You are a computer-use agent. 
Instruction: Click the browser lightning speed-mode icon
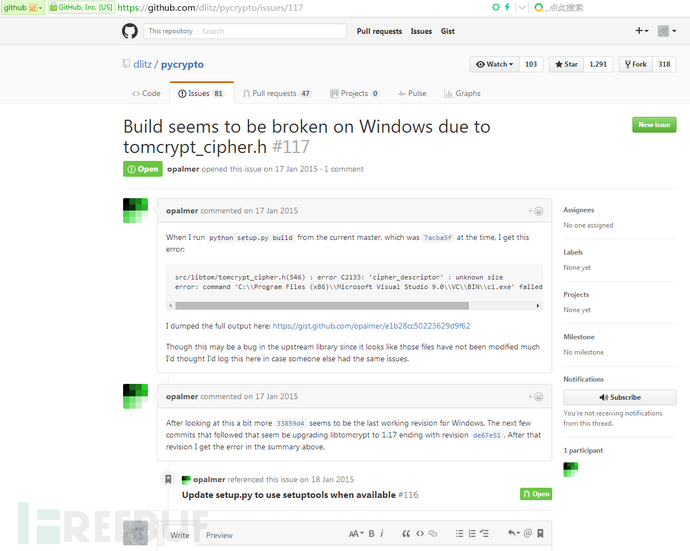click(507, 7)
